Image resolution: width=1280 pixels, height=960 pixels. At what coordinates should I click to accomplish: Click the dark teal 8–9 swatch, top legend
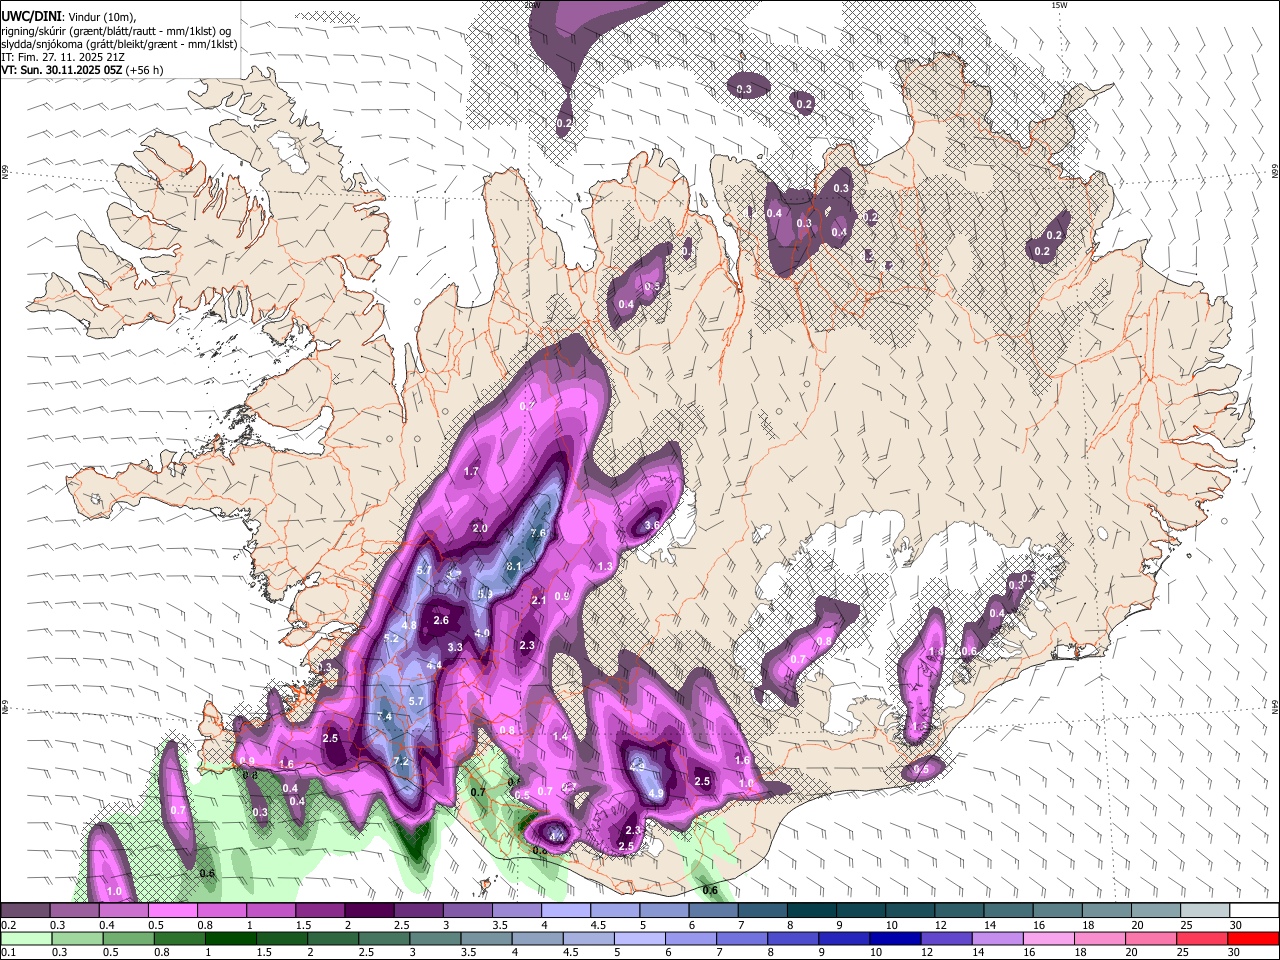pos(812,910)
